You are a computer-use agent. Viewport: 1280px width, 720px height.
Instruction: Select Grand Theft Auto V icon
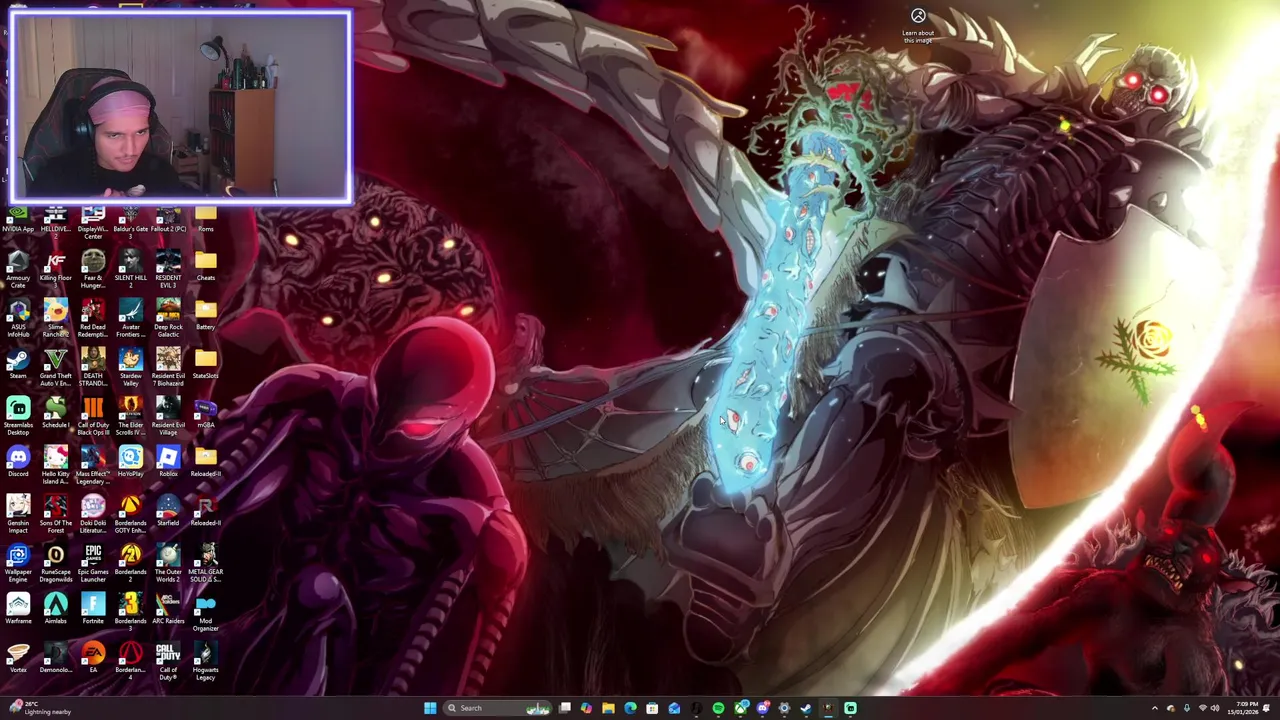[x=55, y=367]
